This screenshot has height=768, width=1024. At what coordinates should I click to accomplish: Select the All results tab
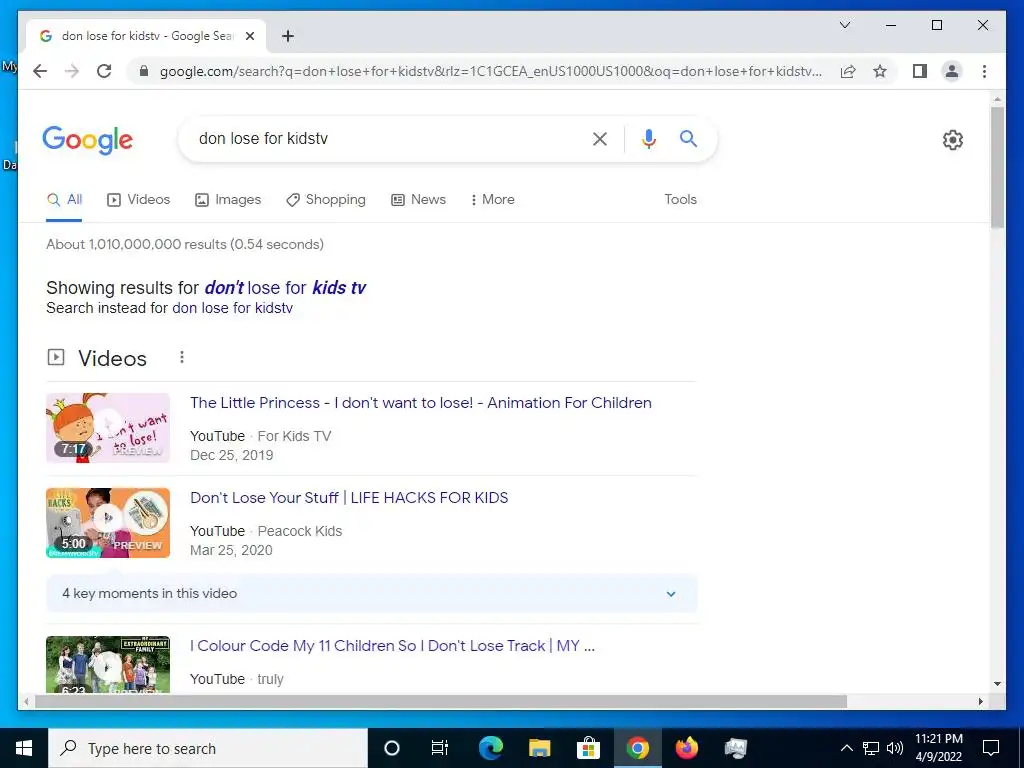[x=65, y=200]
